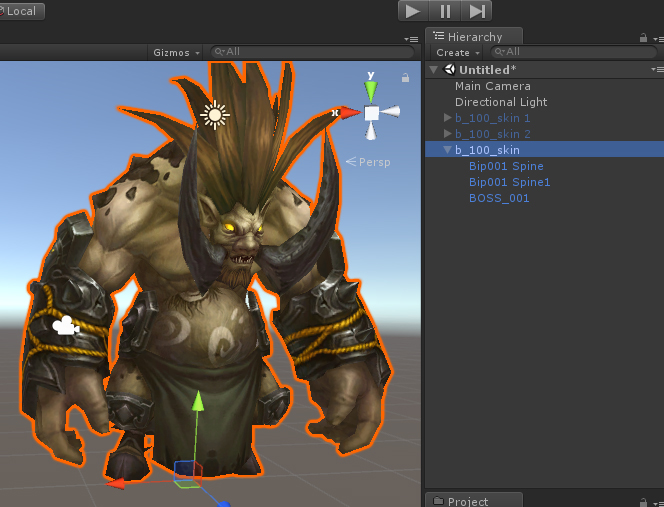This screenshot has width=664, height=507.
Task: Click the red X move handle arrow
Action: 115,484
